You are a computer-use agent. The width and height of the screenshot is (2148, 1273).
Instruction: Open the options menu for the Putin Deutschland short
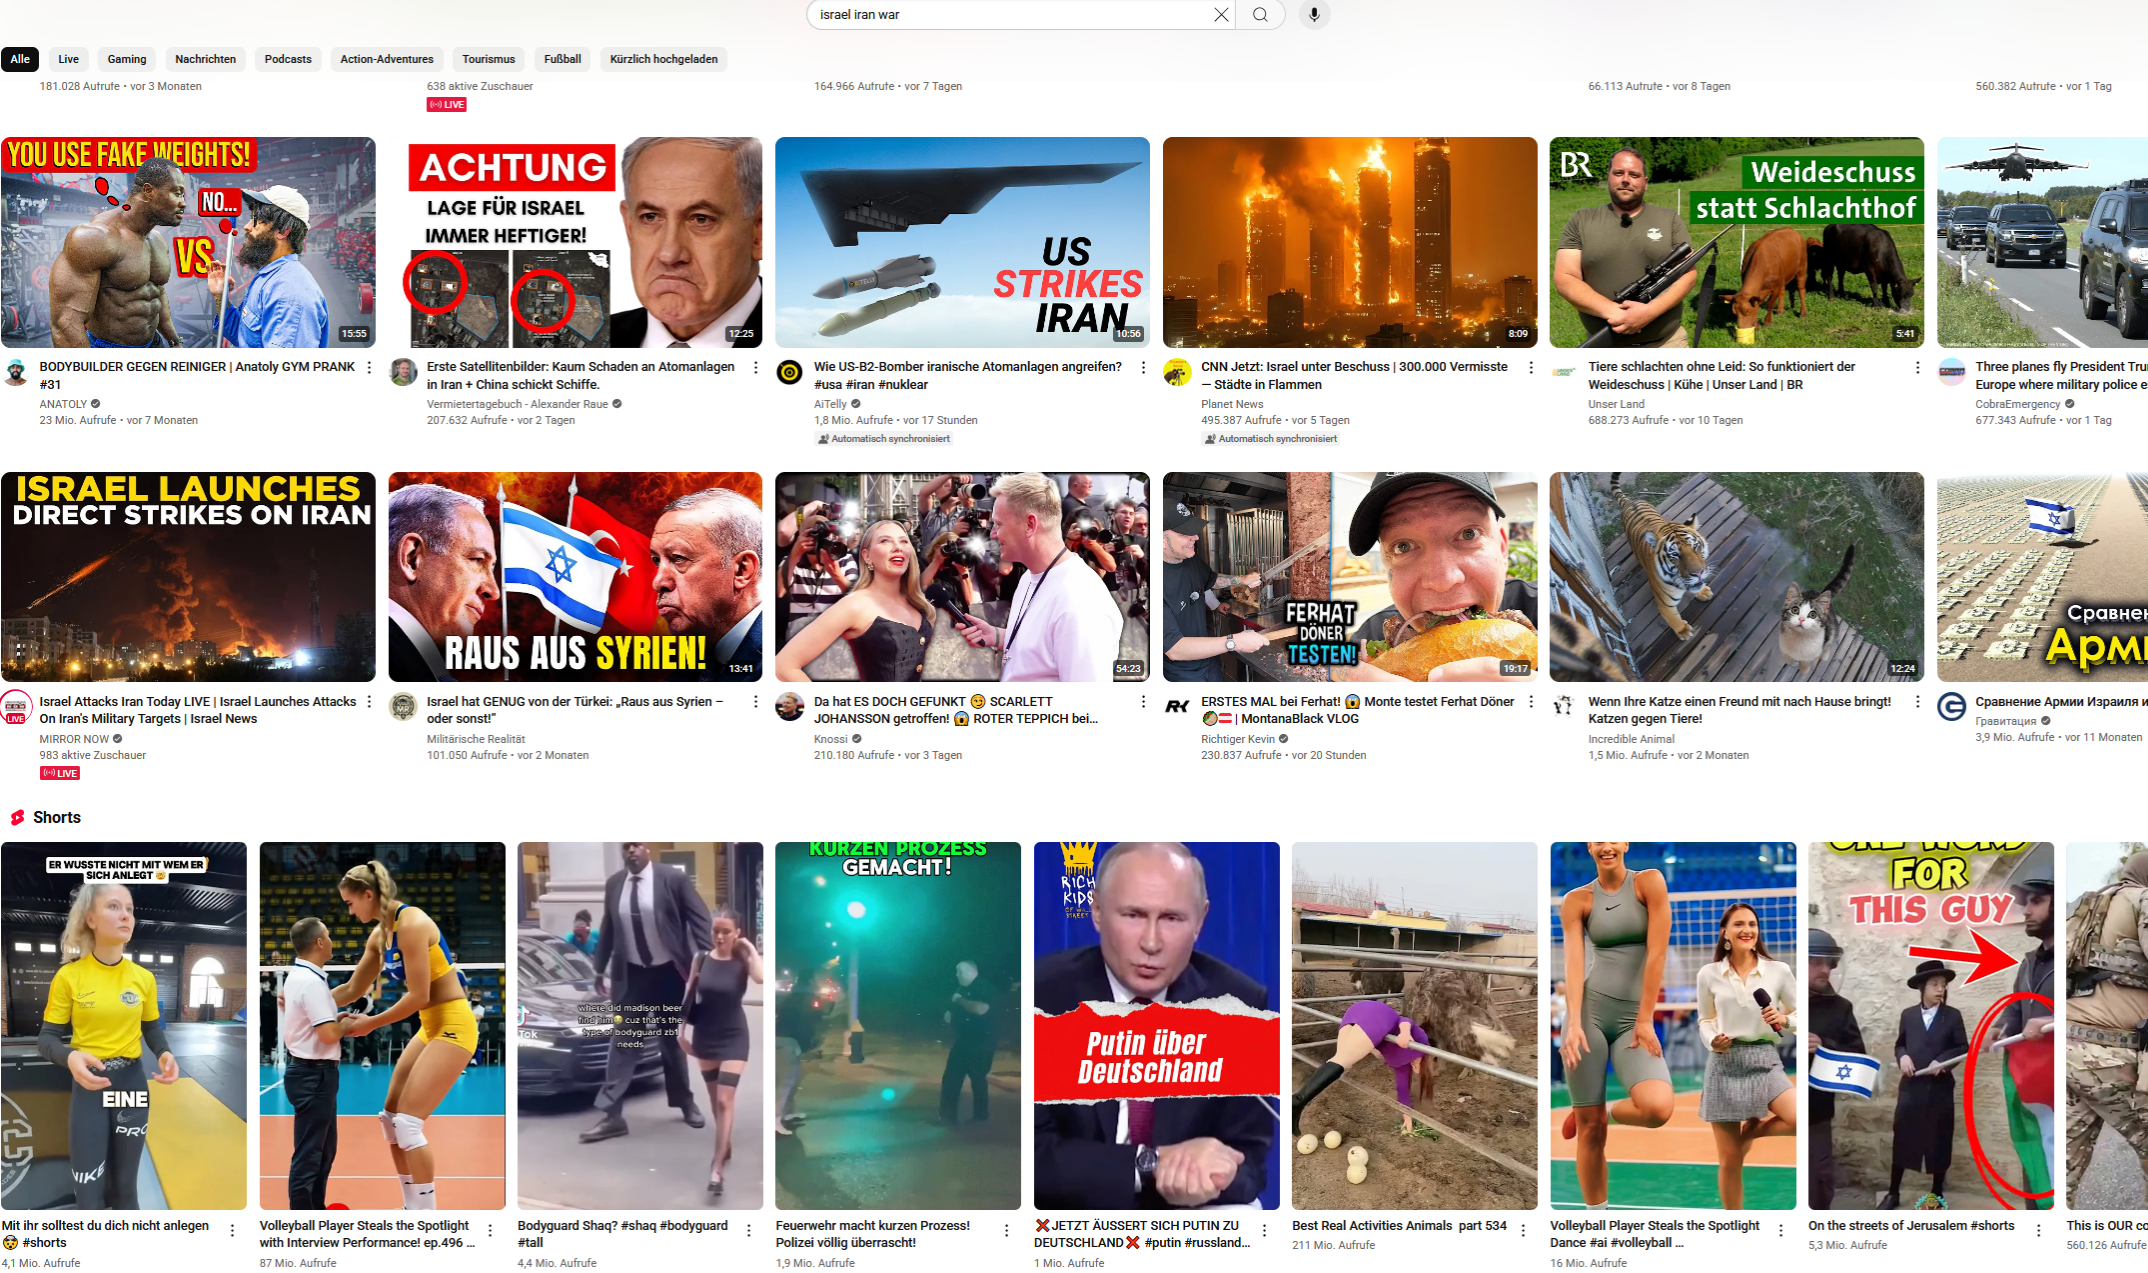[1264, 1230]
